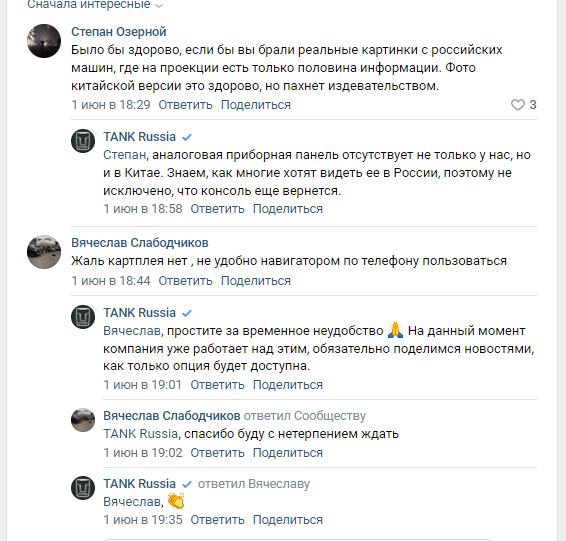Open the Степан Озерной name link
Image resolution: width=566 pixels, height=541 pixels.
pos(119,32)
